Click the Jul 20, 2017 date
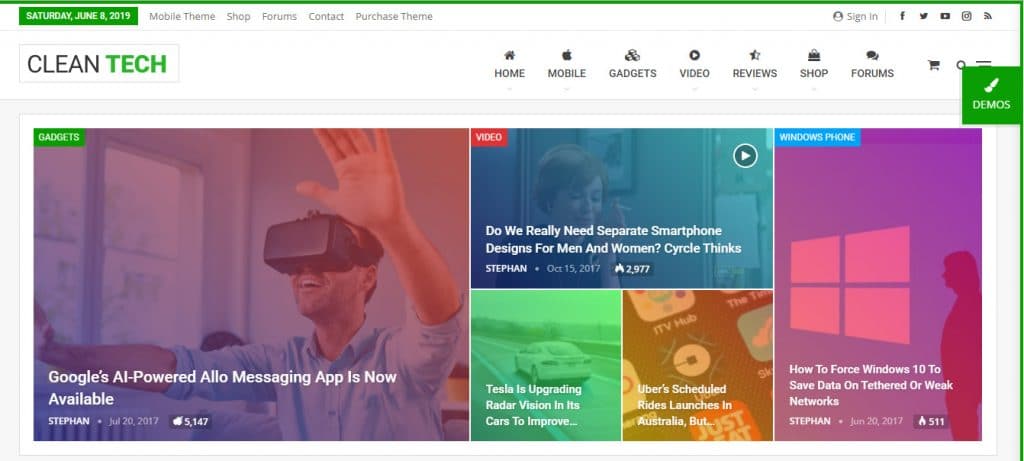Screen dimensions: 1024x461 tap(134, 421)
